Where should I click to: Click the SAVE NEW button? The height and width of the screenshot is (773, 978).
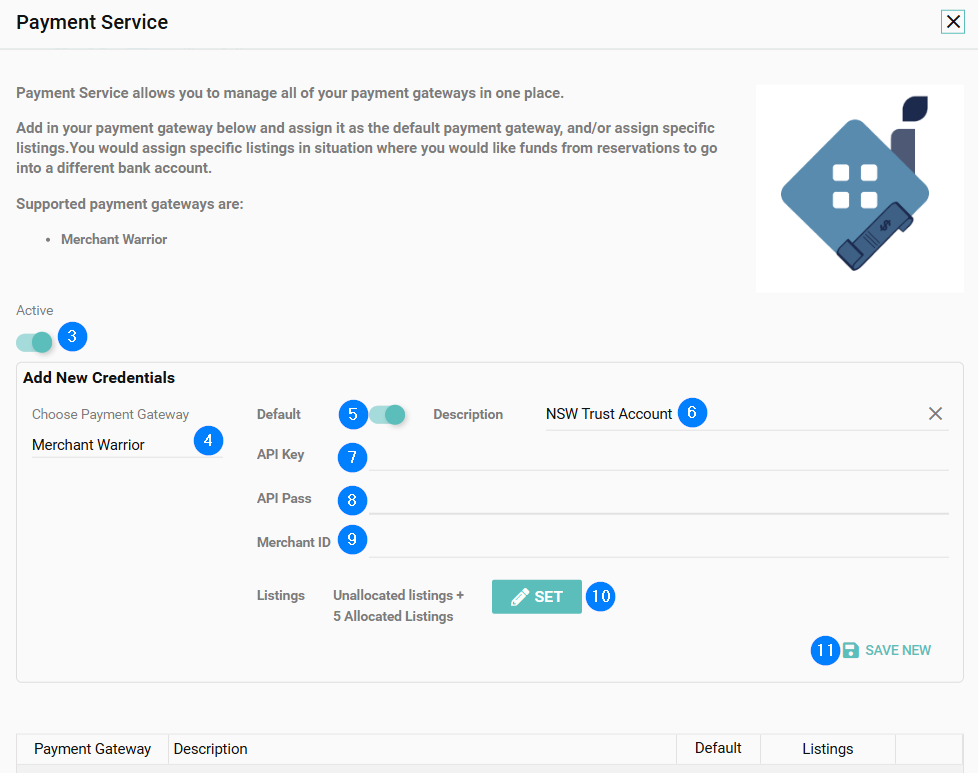tap(897, 650)
